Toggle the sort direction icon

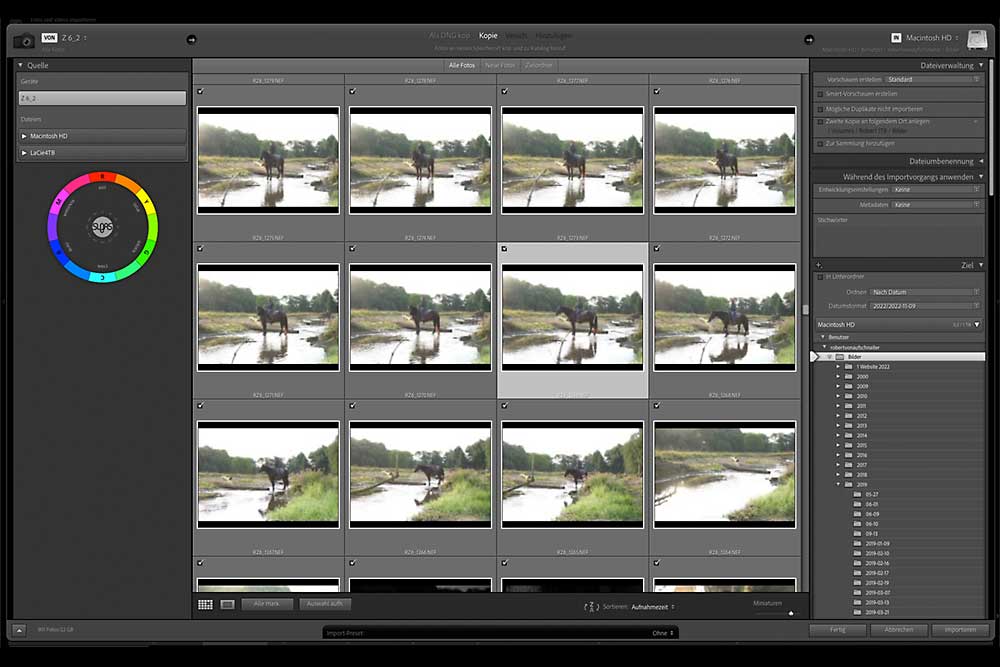tap(591, 606)
